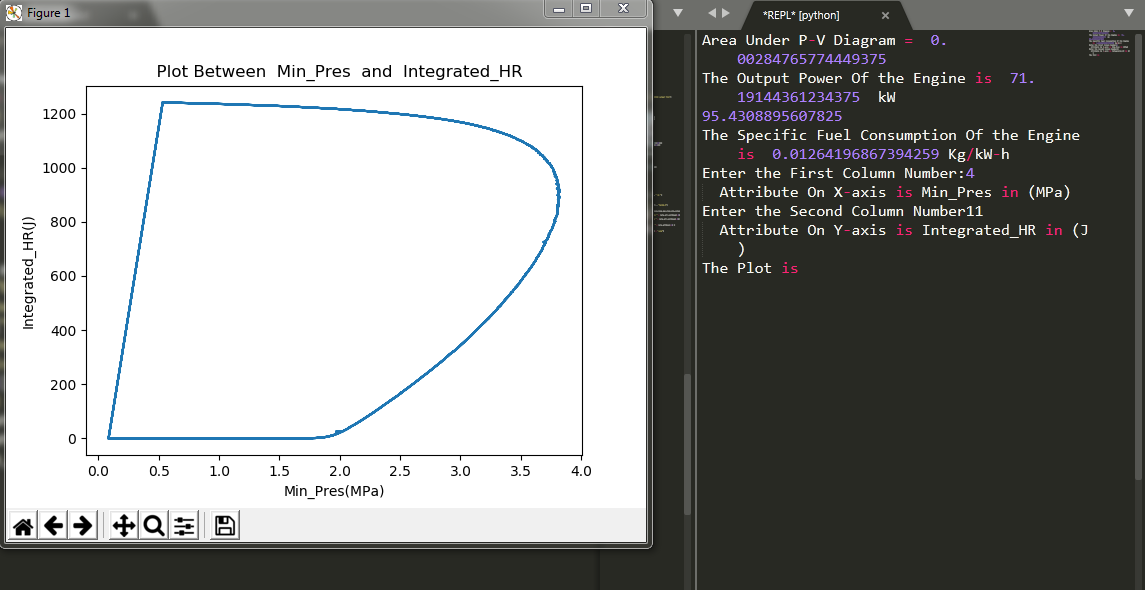Click the left navigation arrow beside REPL tab
The width and height of the screenshot is (1145, 590).
click(x=712, y=13)
